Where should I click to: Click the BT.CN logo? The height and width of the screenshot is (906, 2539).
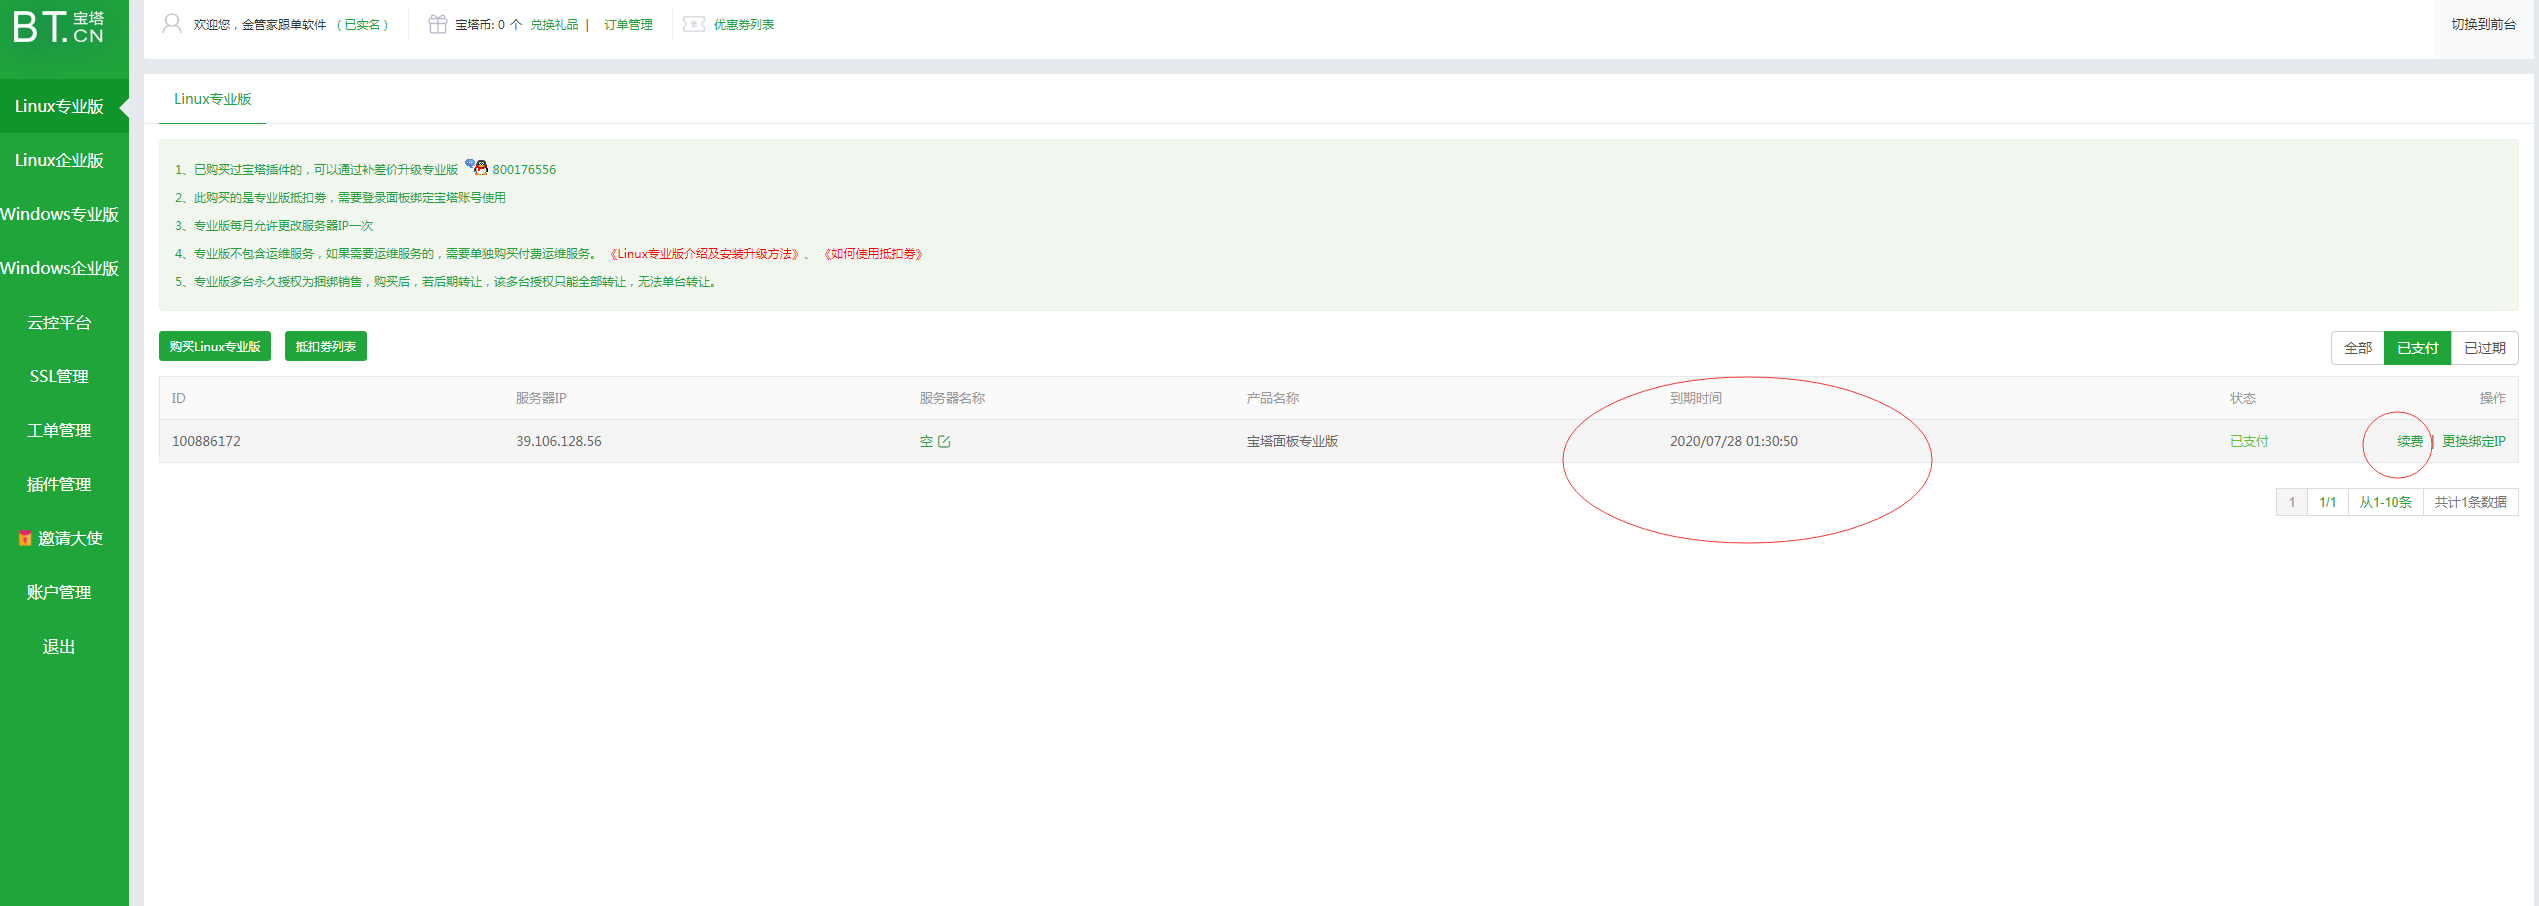point(58,27)
